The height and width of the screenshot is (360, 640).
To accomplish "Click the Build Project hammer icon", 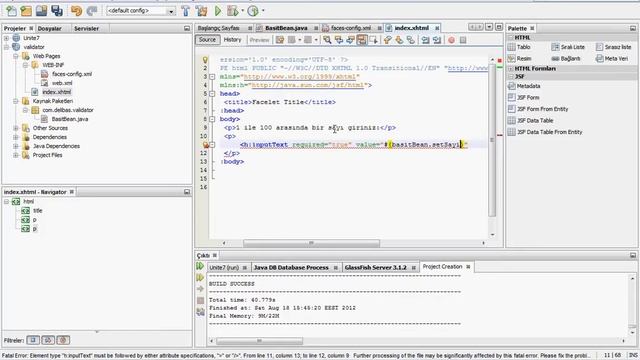I will point(186,11).
